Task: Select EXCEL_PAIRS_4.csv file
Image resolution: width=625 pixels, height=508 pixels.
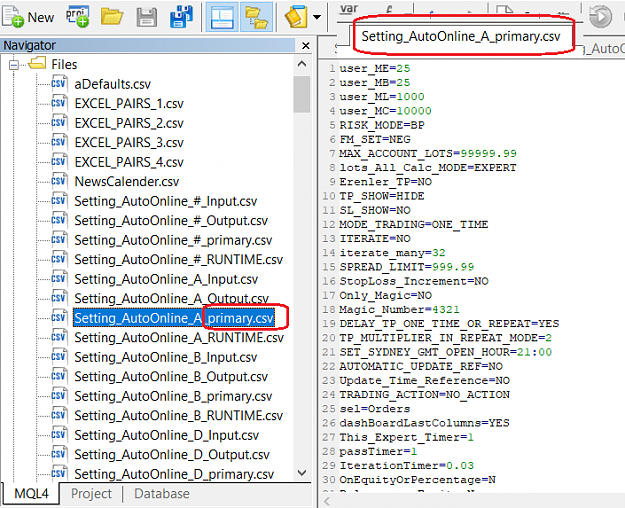Action: [129, 162]
